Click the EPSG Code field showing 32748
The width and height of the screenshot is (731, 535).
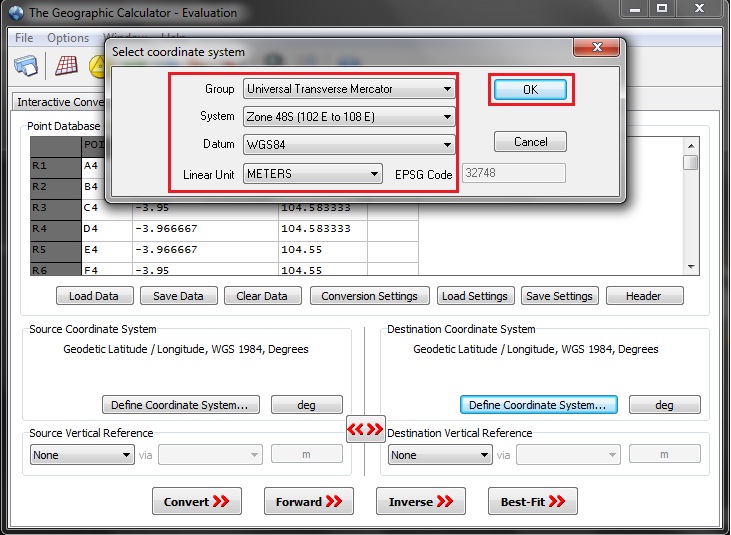click(514, 173)
